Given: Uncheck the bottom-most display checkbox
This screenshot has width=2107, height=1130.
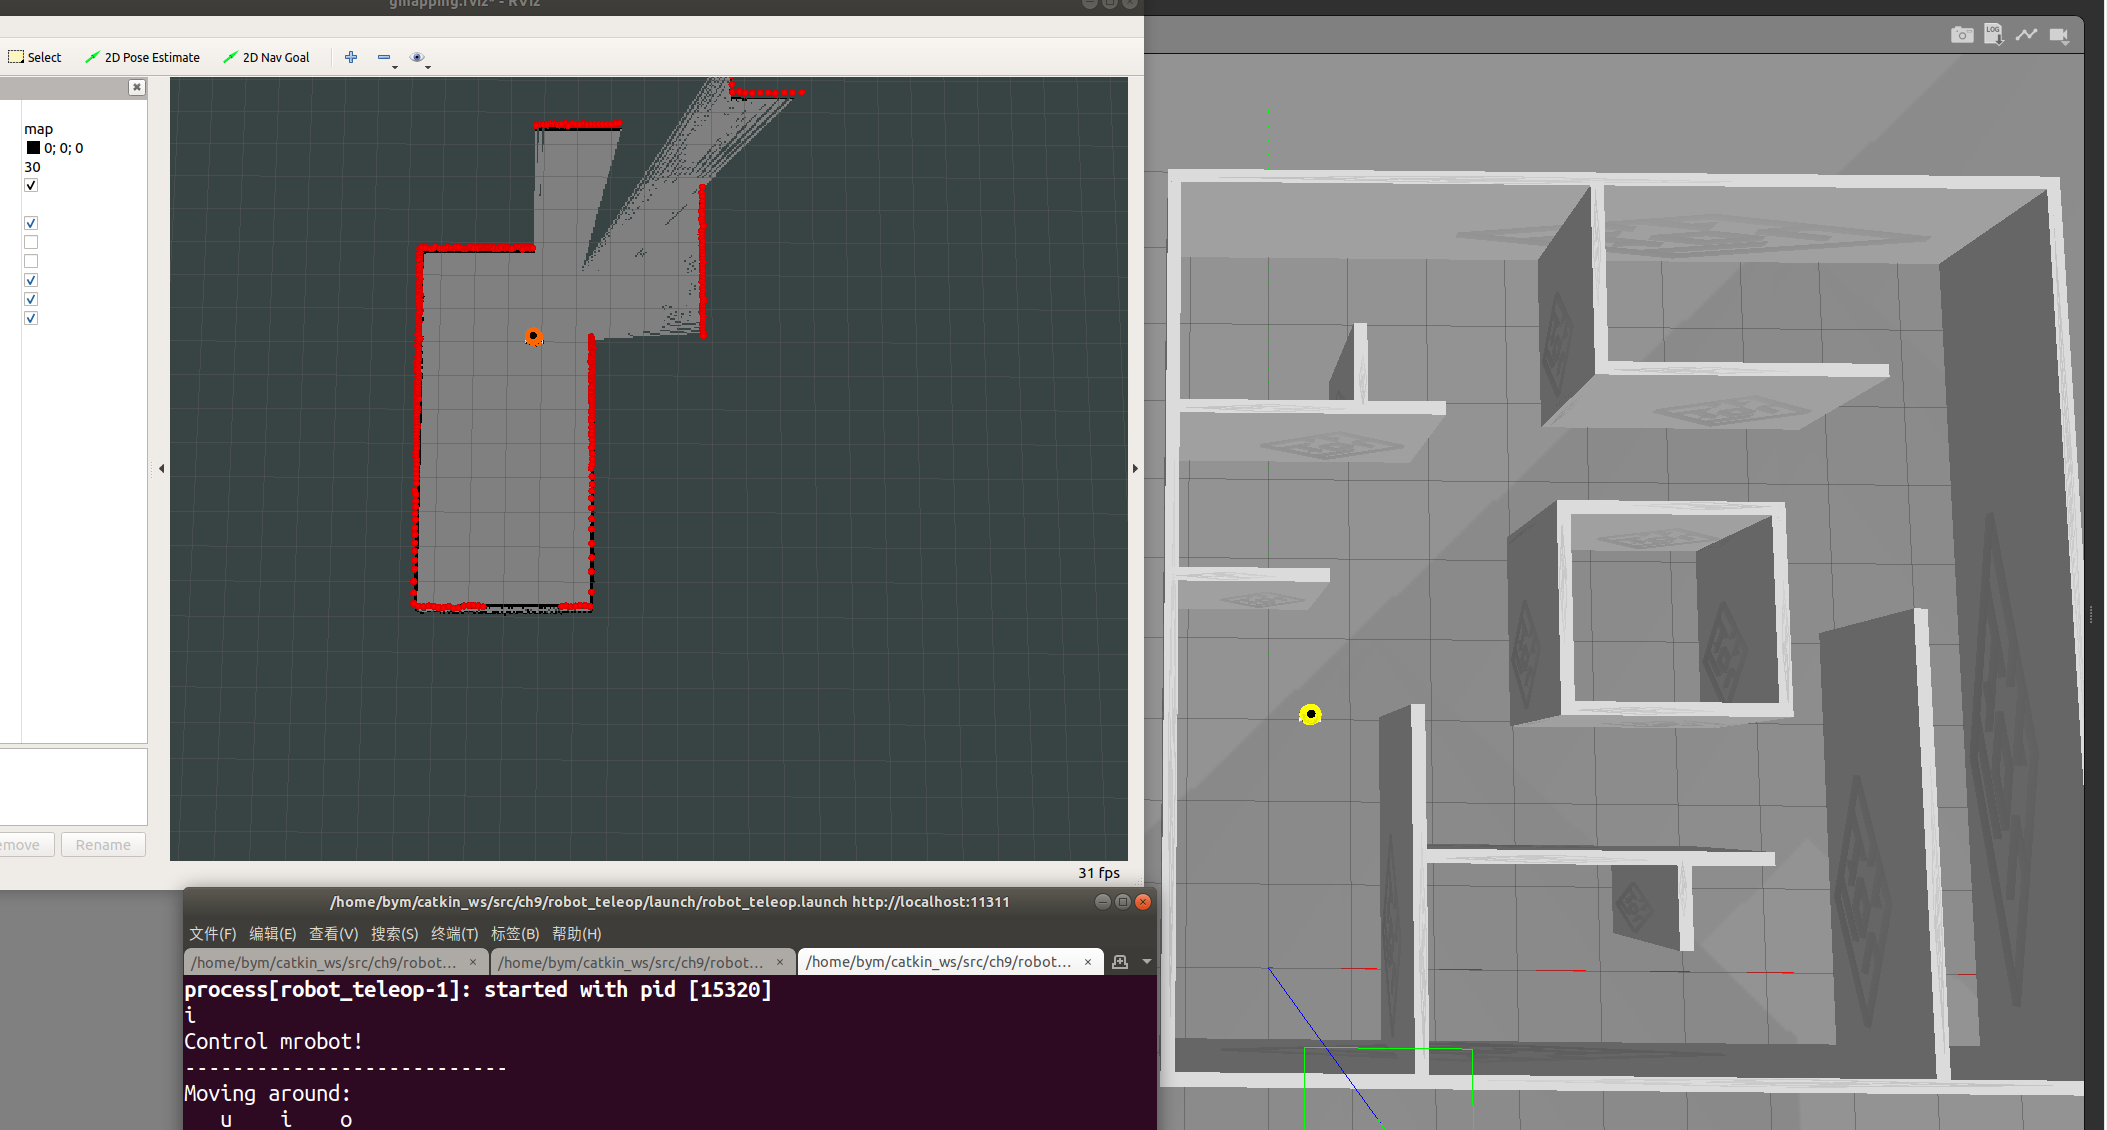Looking at the screenshot, I should coord(31,318).
